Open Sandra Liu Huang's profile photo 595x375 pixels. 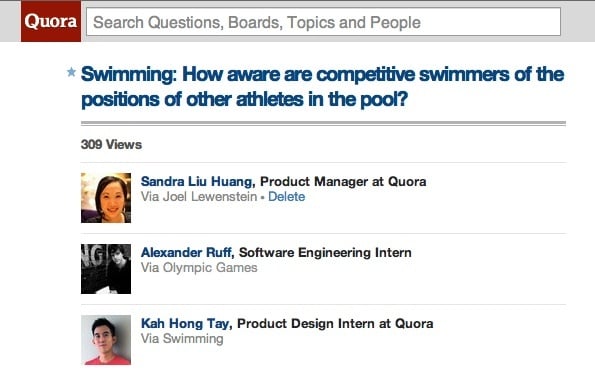106,198
